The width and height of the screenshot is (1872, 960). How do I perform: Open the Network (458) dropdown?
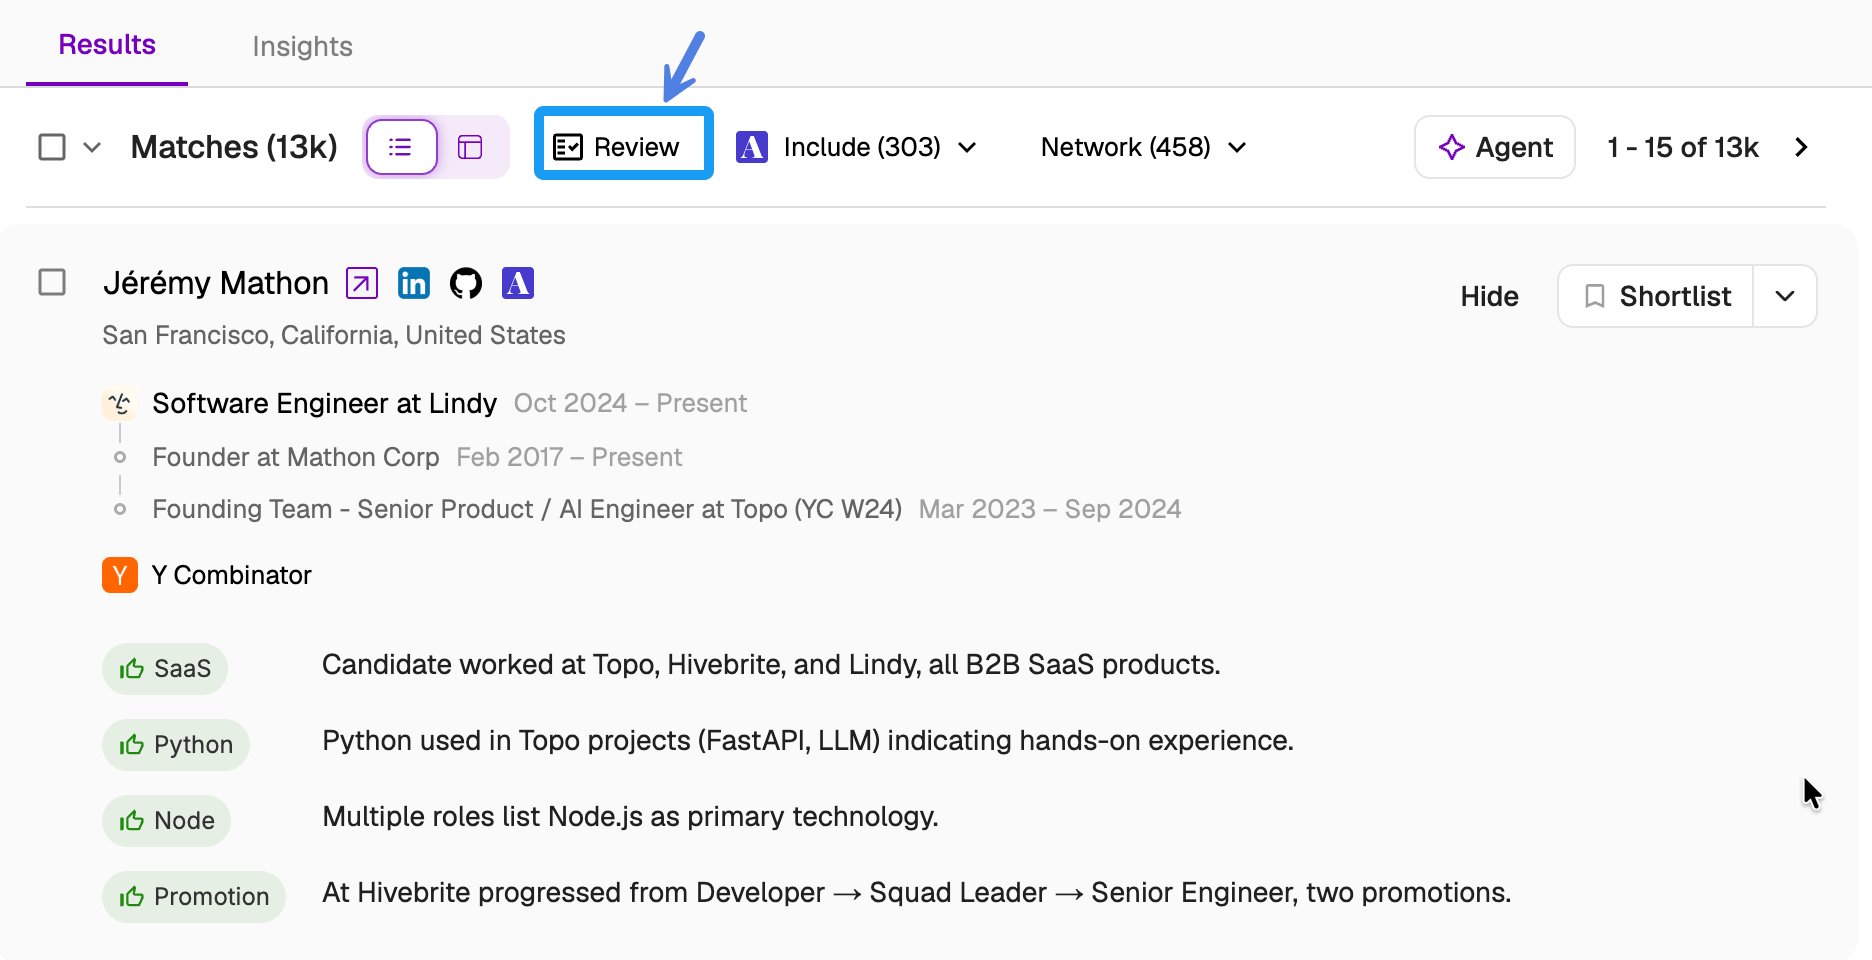(1144, 147)
